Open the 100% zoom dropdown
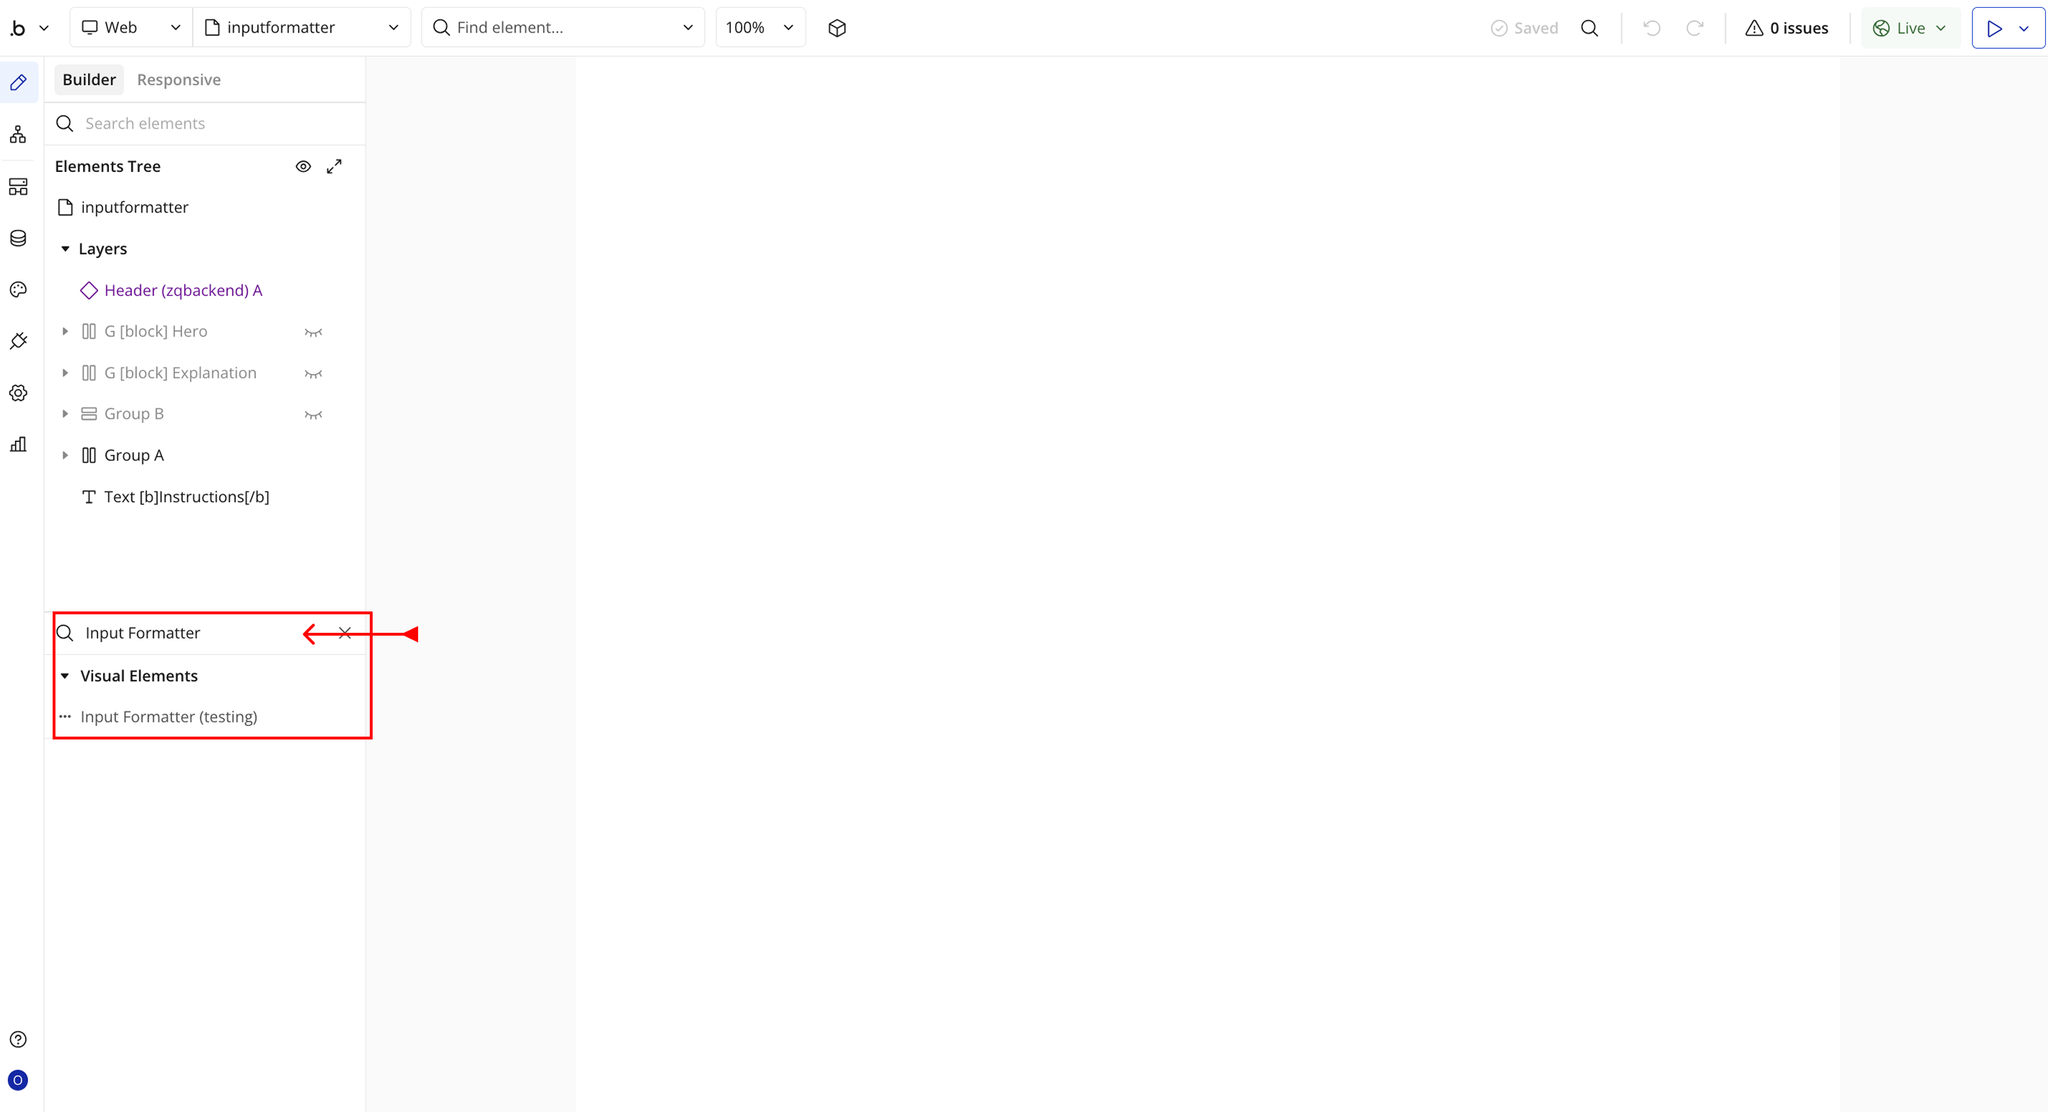The image size is (2048, 1112). click(760, 28)
